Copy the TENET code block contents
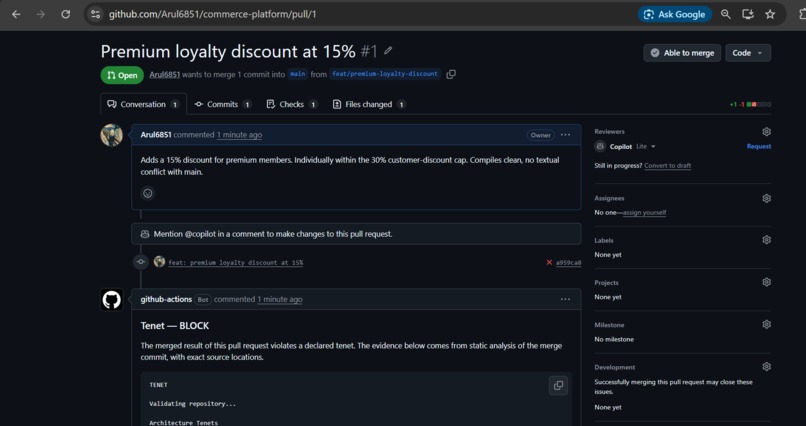The image size is (806, 426). (x=558, y=385)
